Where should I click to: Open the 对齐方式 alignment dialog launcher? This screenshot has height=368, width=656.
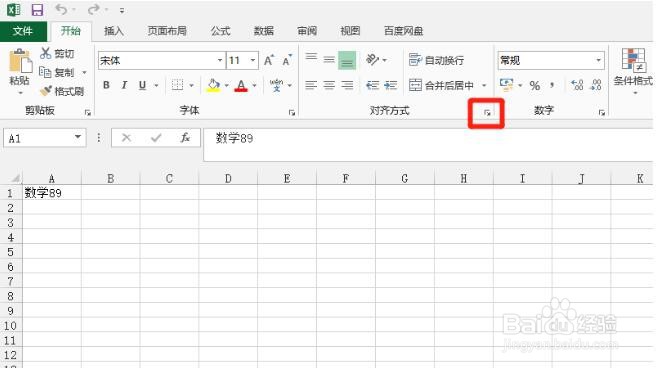tap(487, 113)
